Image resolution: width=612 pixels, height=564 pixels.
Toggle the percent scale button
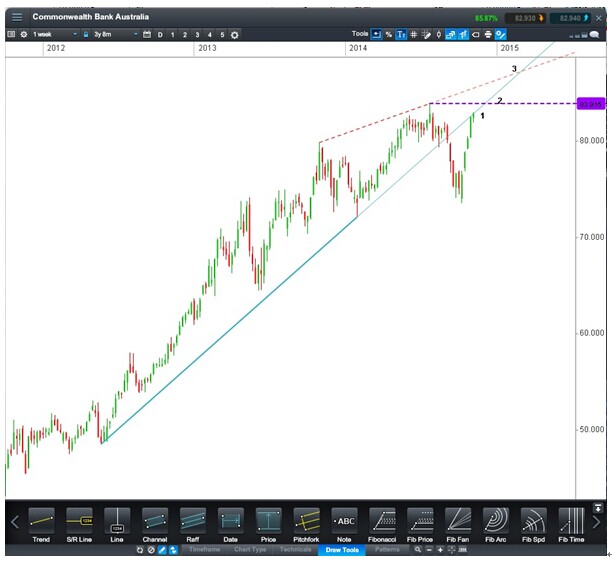point(388,35)
